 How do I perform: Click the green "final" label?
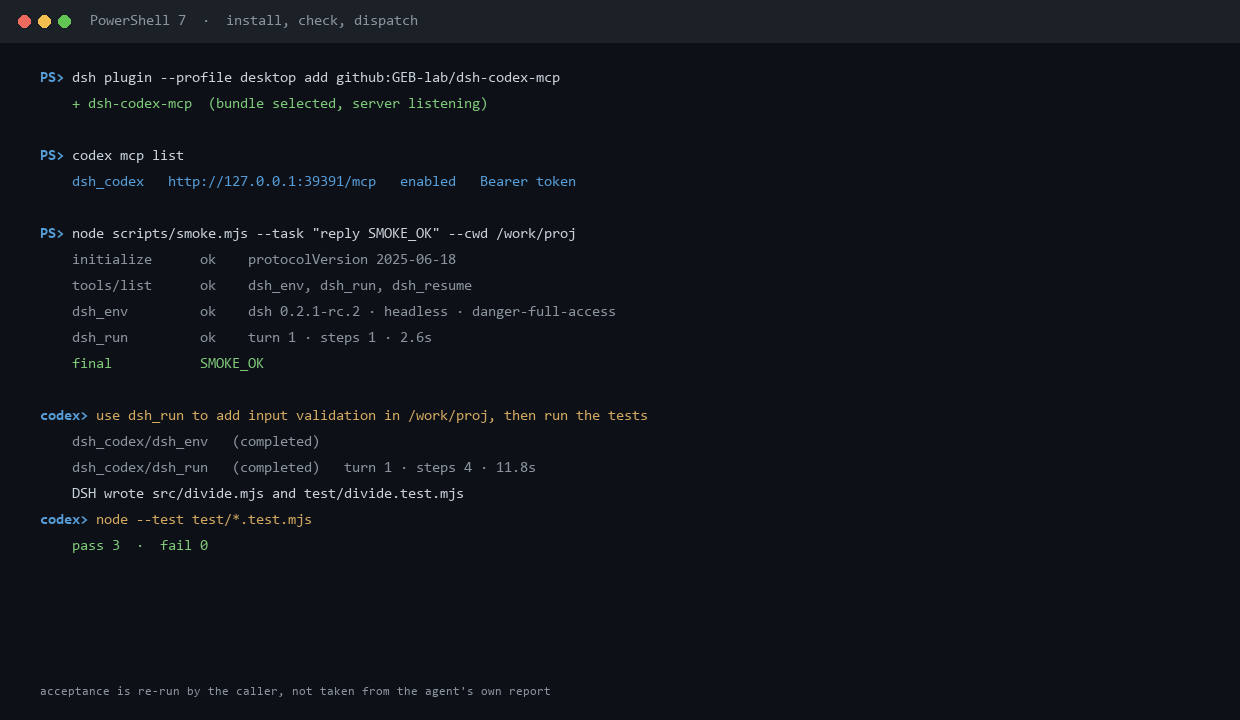(x=92, y=364)
